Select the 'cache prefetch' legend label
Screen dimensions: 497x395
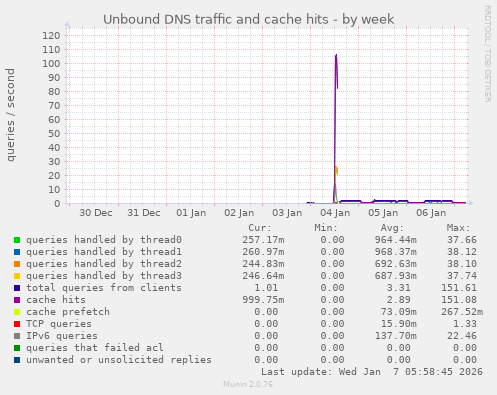pyautogui.click(x=68, y=312)
